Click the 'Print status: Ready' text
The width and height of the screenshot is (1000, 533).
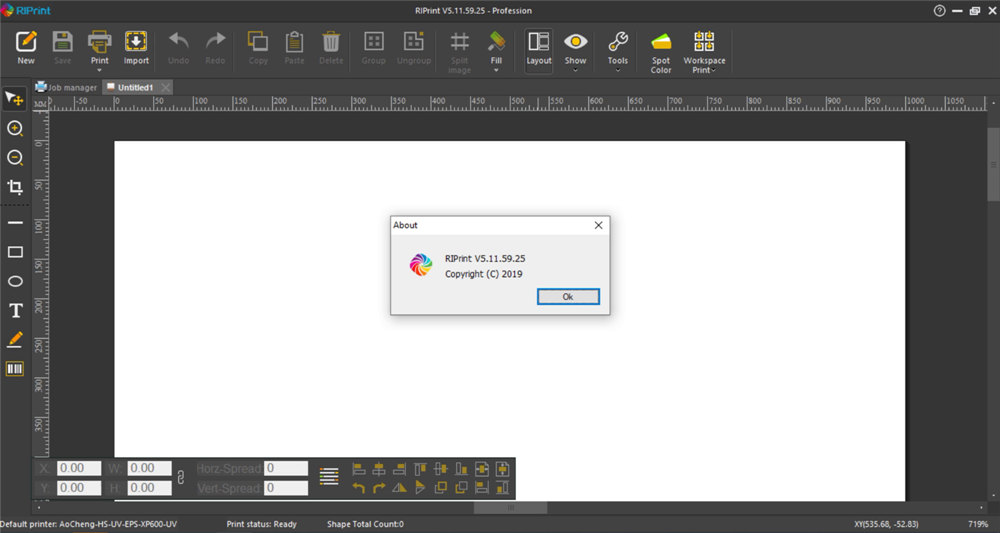pyautogui.click(x=261, y=524)
